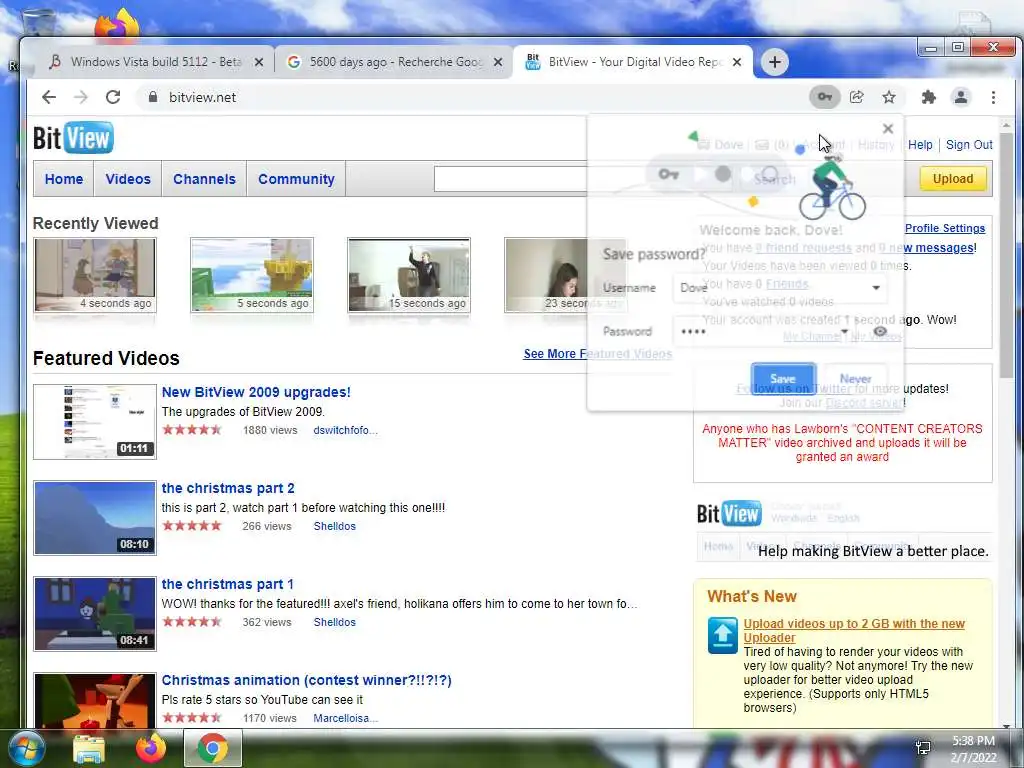1024x768 pixels.
Task: Open Windows Explorer from the taskbar
Action: 89,749
